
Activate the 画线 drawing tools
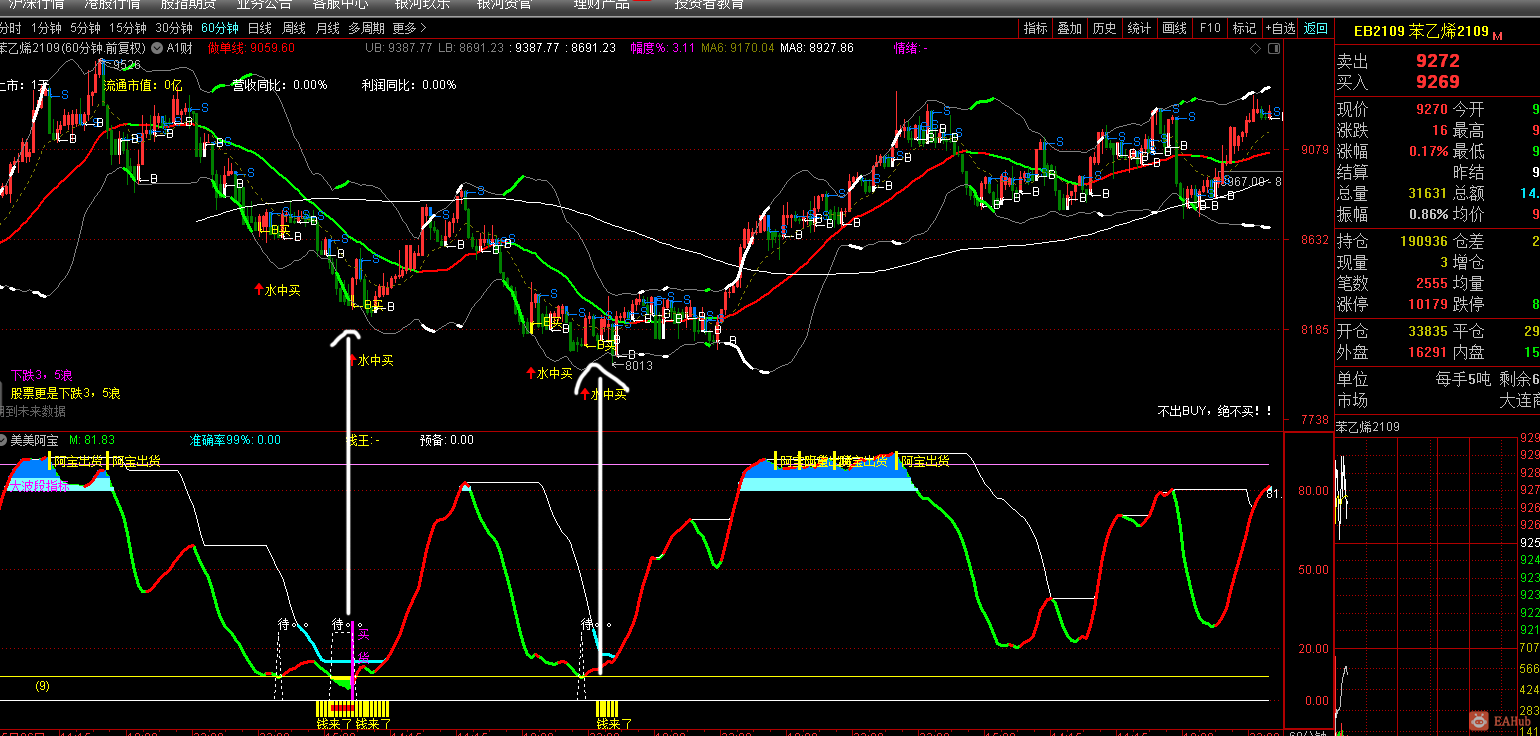coord(1175,29)
